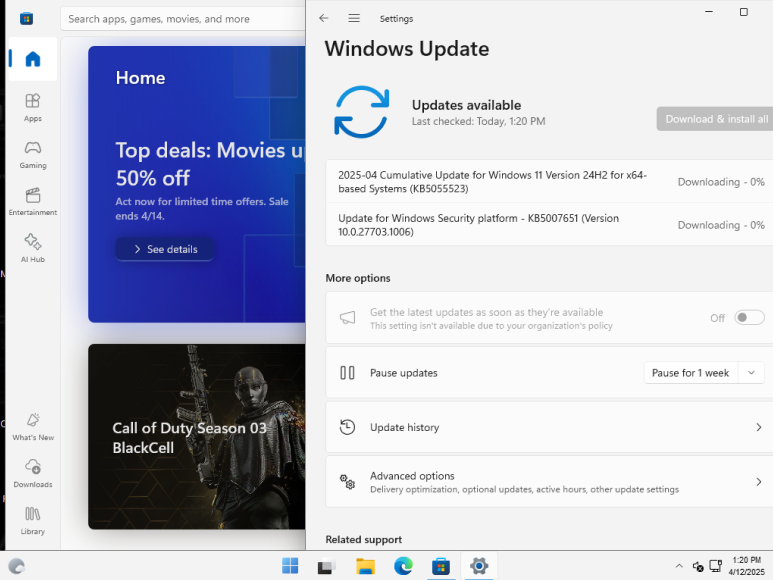Open Advanced options page chevron

(x=759, y=481)
